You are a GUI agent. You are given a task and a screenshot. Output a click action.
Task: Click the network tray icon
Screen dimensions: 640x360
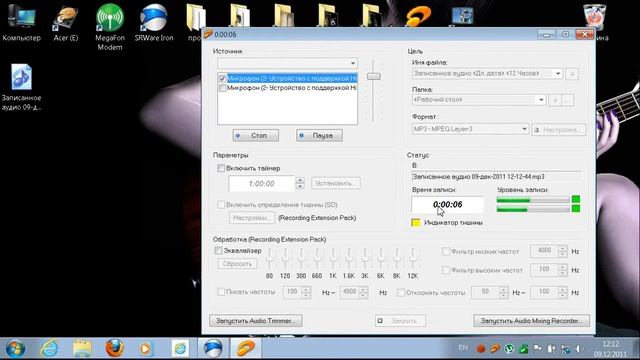[x=565, y=349]
